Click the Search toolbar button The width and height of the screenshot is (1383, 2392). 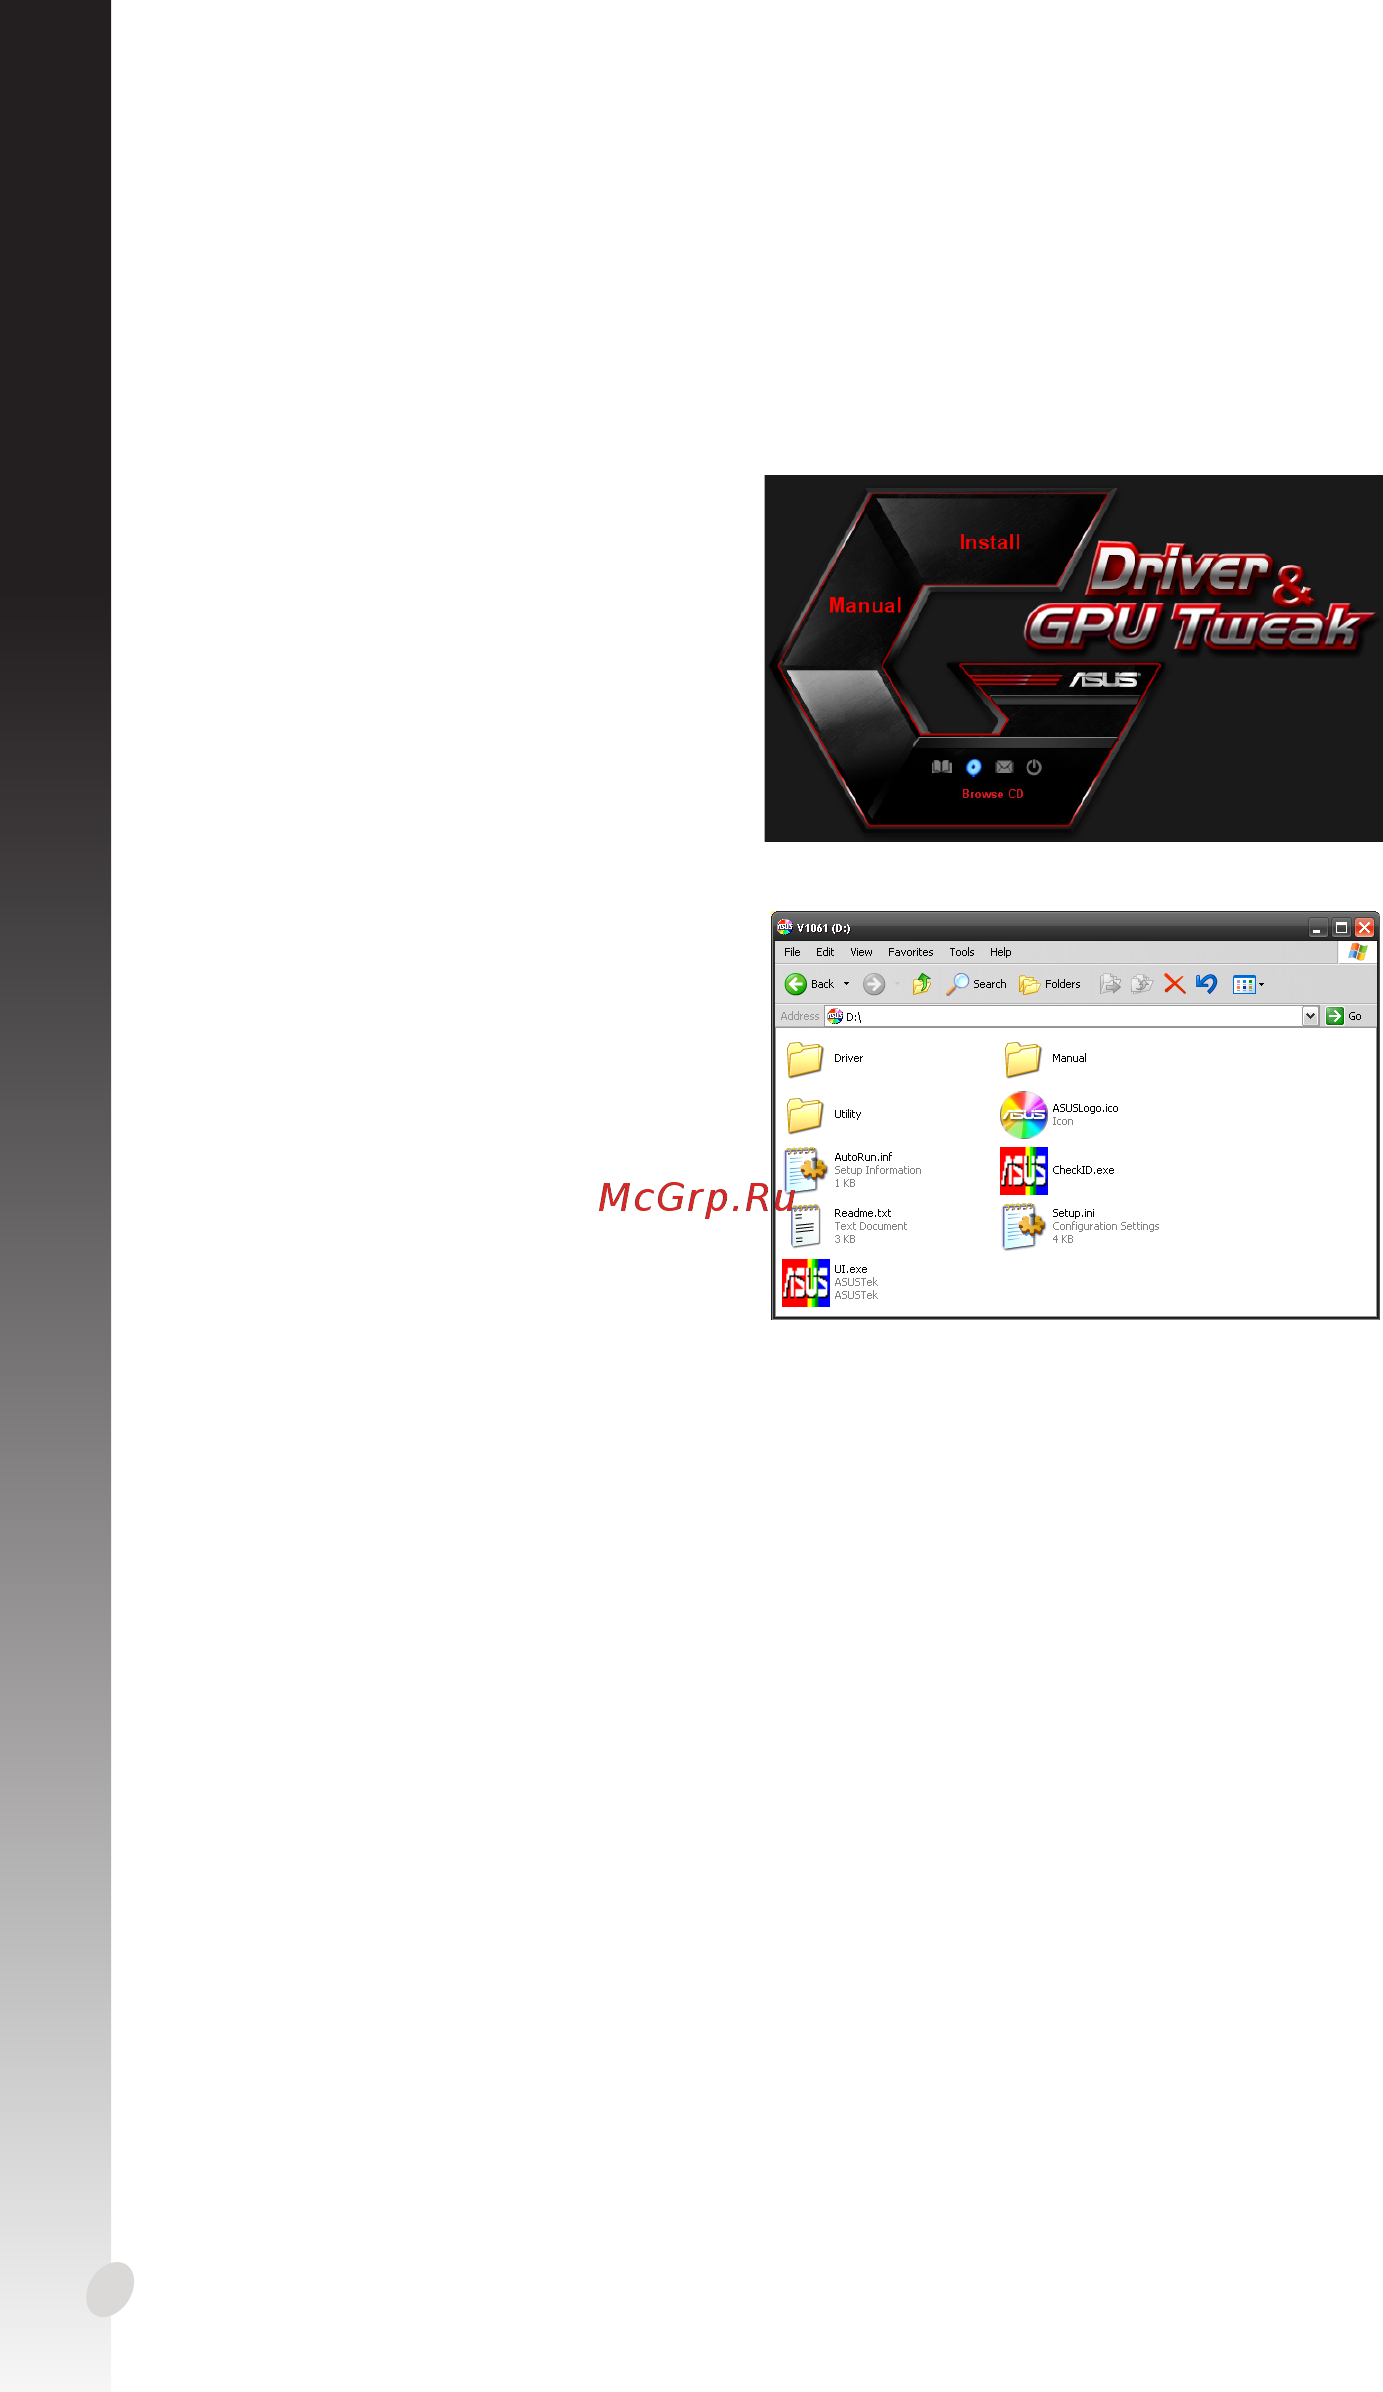point(977,984)
